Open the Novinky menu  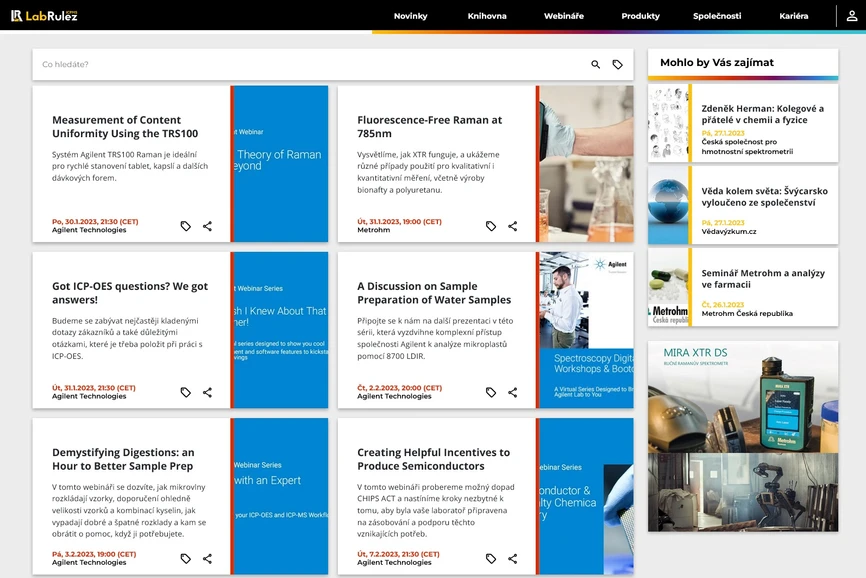410,16
